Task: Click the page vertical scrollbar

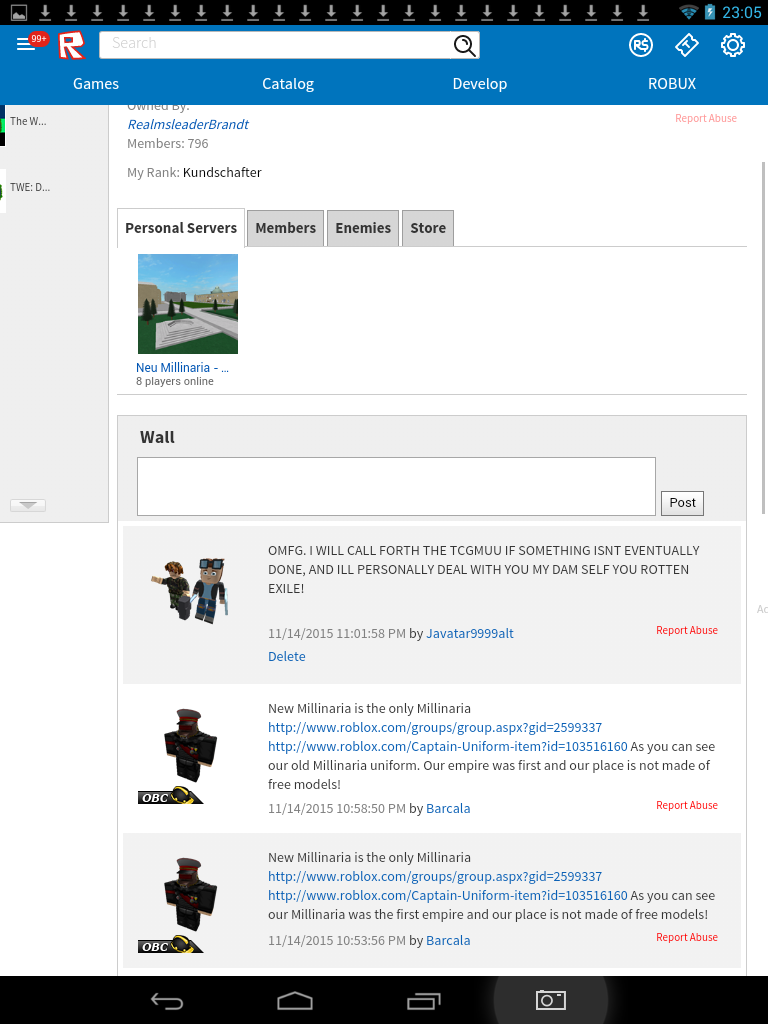Action: 764,338
